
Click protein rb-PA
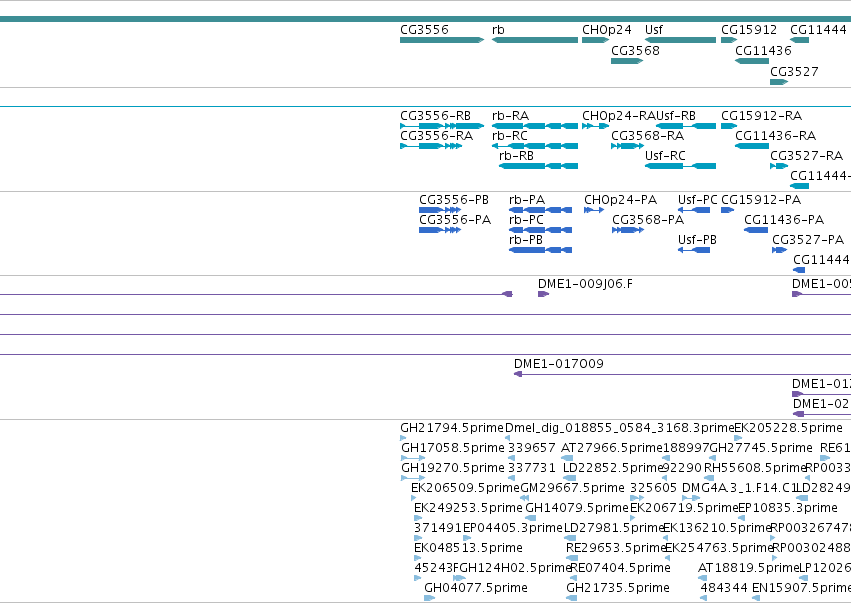click(x=541, y=210)
